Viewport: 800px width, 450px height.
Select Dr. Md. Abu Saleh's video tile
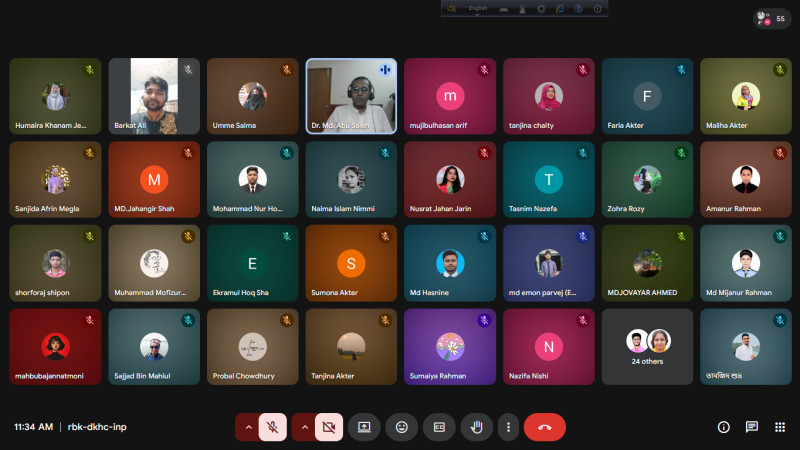pyautogui.click(x=351, y=96)
